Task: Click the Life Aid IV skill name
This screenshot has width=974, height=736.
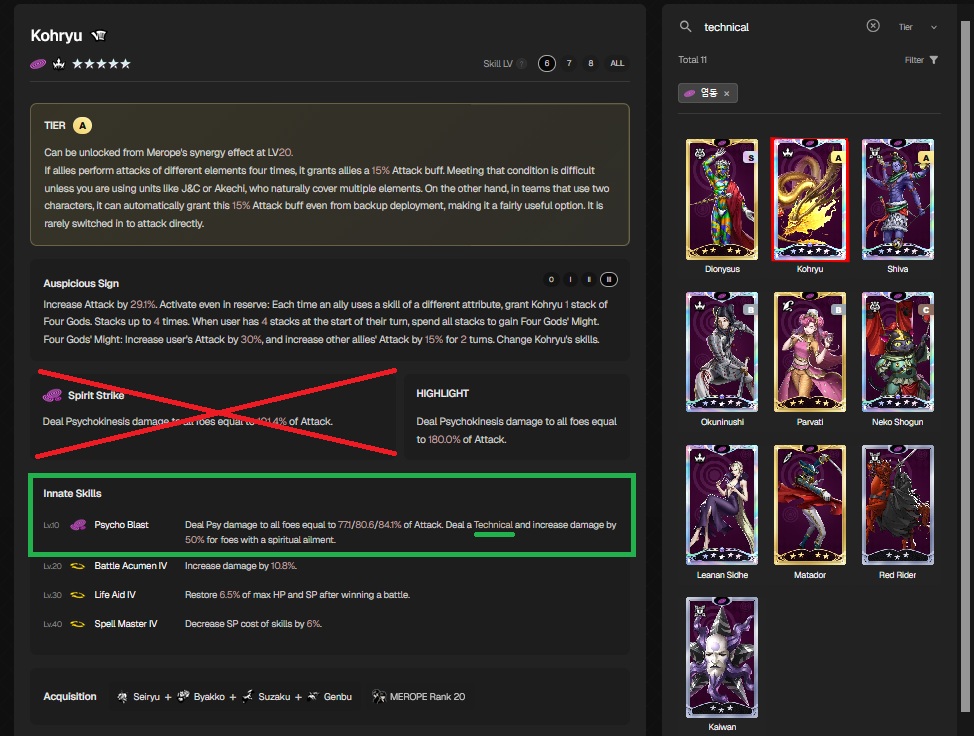Action: click(x=115, y=594)
